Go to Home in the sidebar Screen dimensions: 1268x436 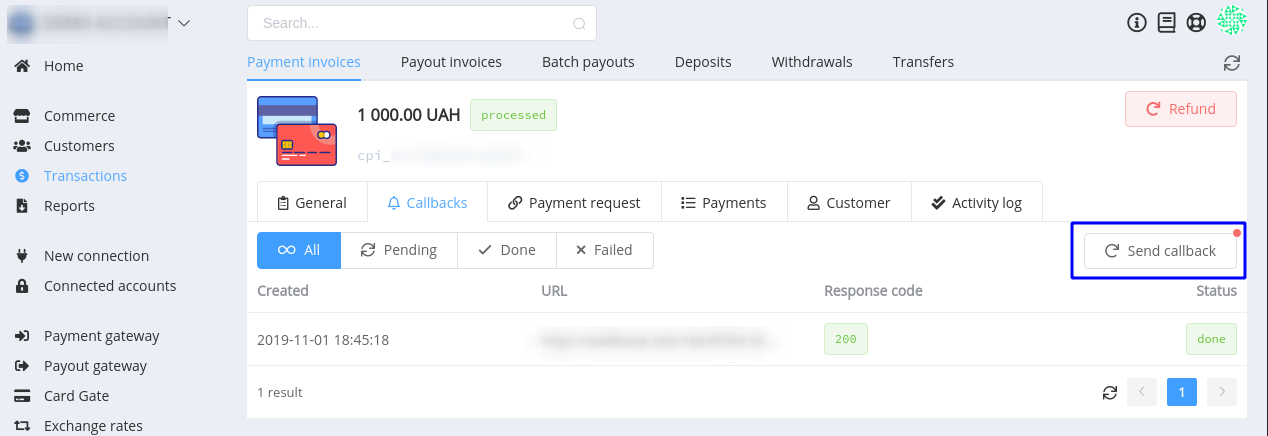tap(63, 66)
